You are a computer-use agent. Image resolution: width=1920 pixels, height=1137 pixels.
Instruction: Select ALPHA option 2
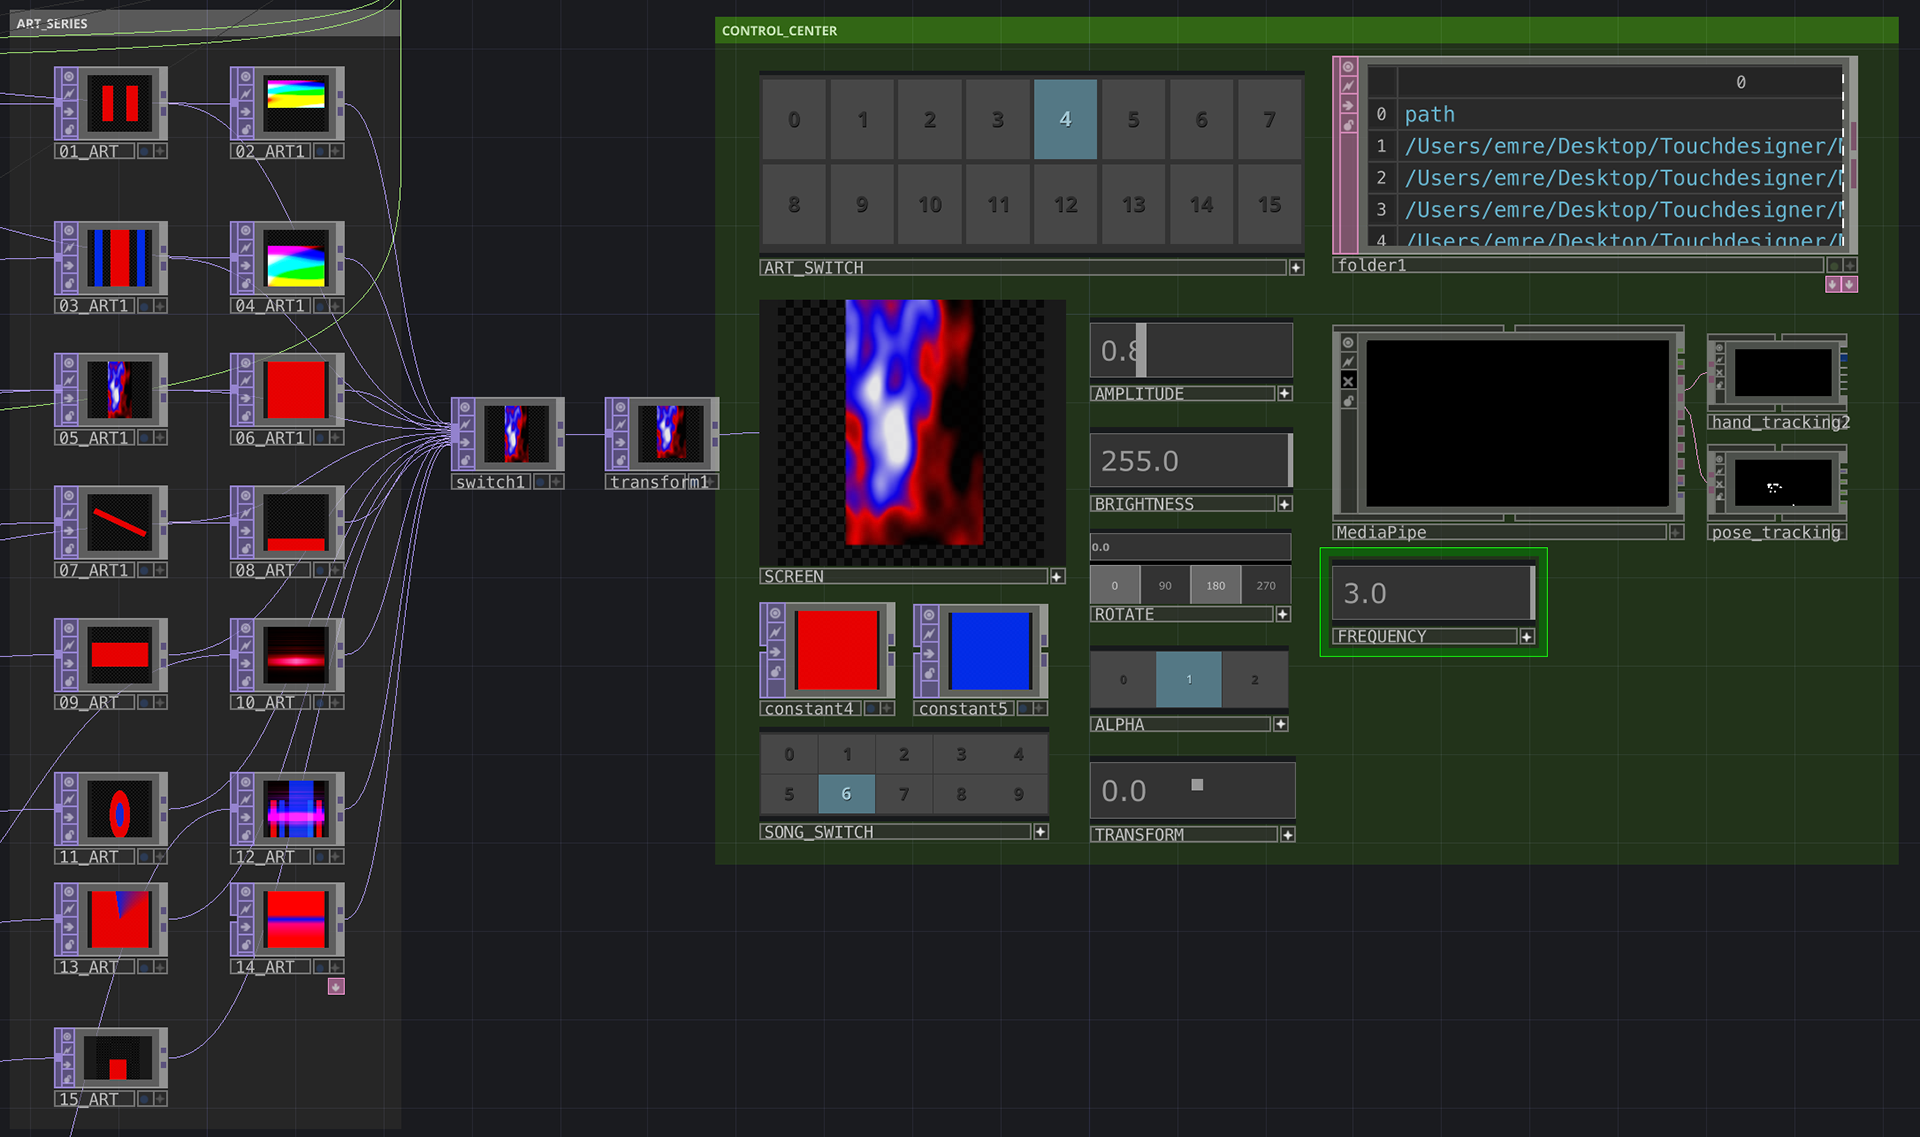[1254, 679]
